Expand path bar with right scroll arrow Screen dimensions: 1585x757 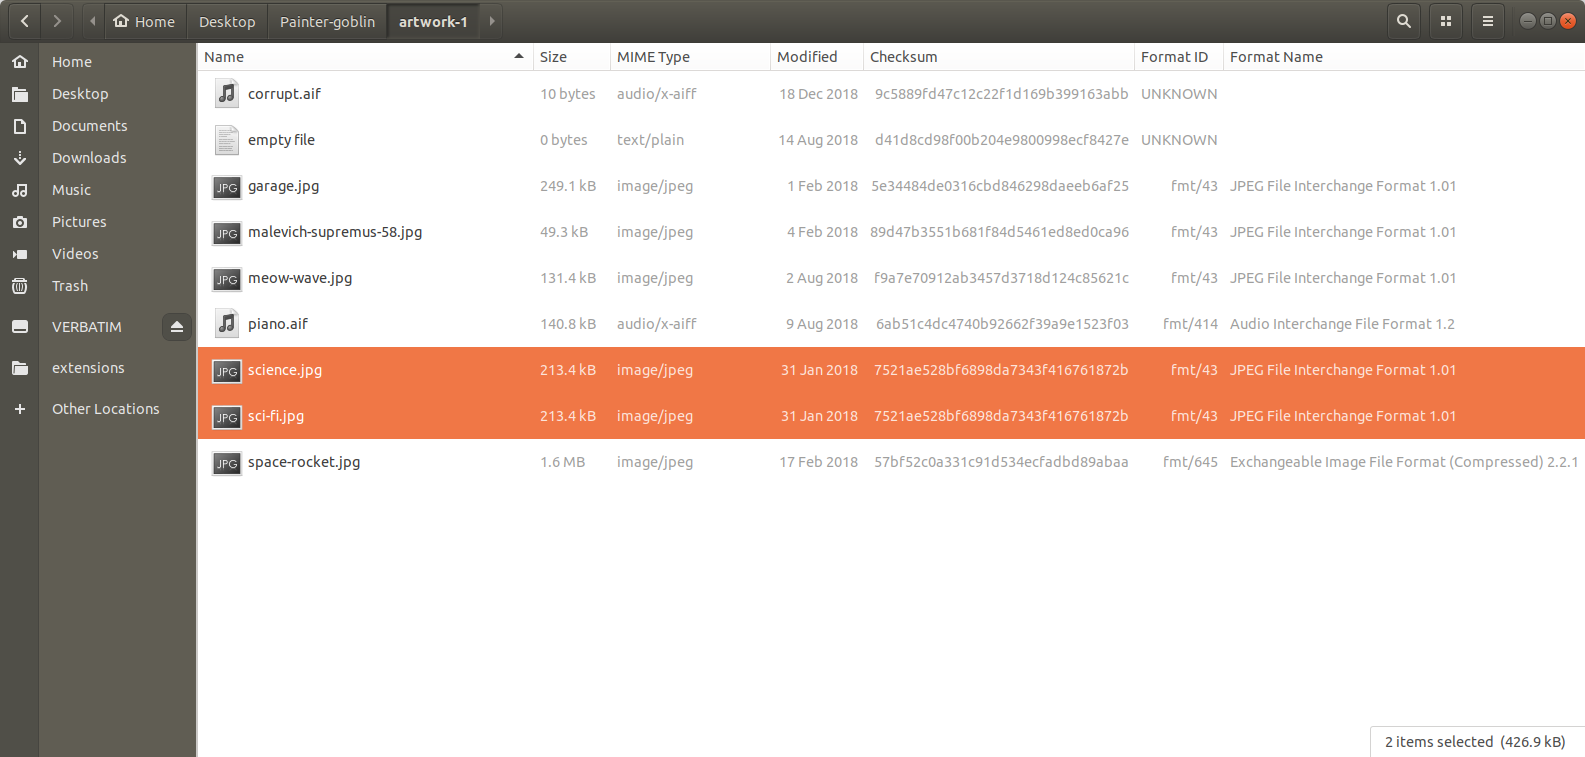point(492,21)
